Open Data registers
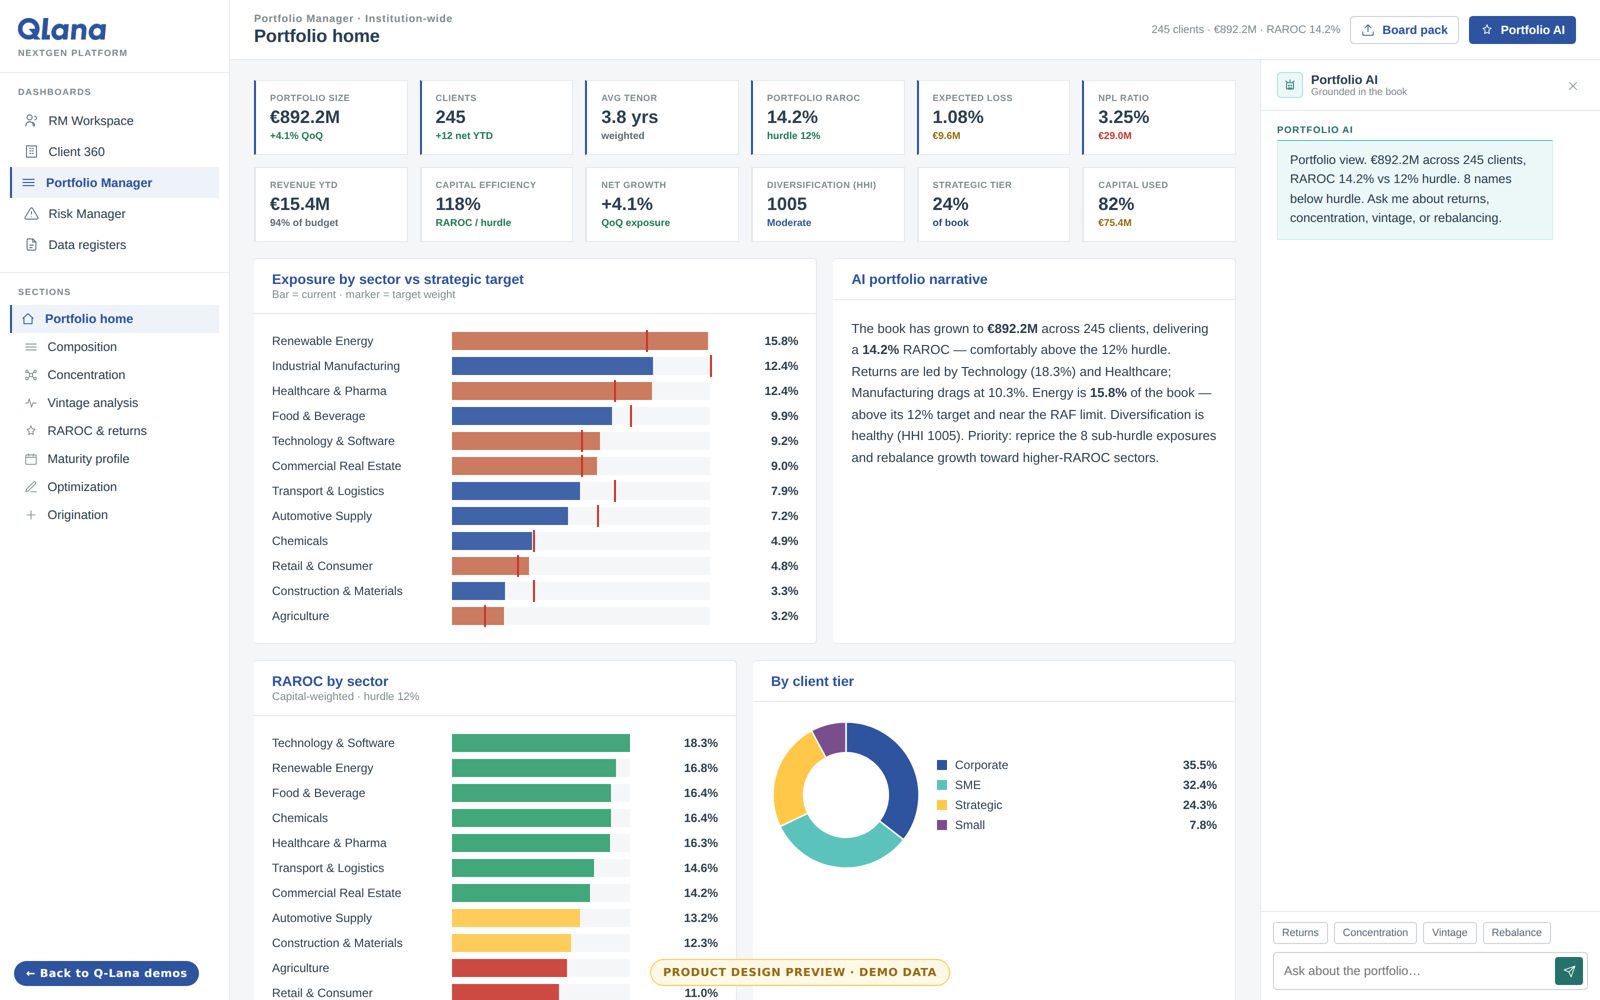This screenshot has width=1600, height=1000. [x=114, y=245]
